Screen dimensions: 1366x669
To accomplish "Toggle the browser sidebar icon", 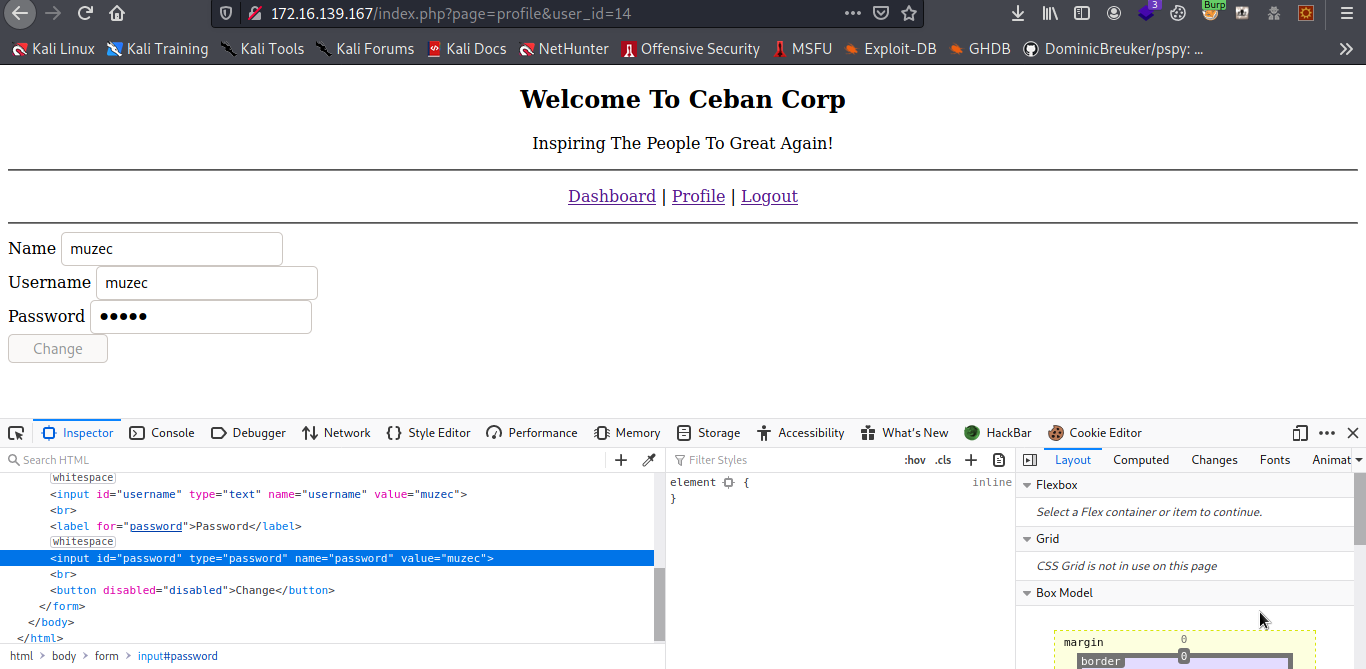I will point(1082,13).
